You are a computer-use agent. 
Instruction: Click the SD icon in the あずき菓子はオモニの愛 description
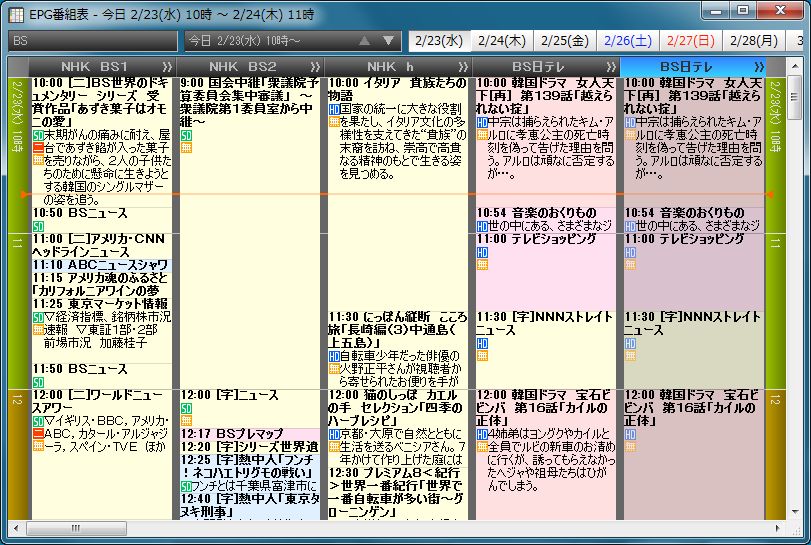[38, 135]
